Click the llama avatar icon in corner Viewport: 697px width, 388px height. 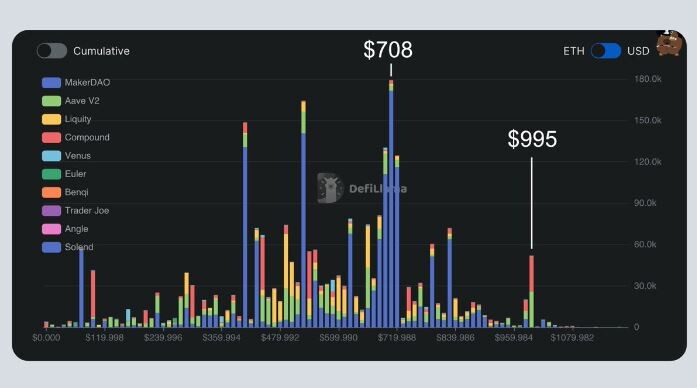[x=669, y=43]
